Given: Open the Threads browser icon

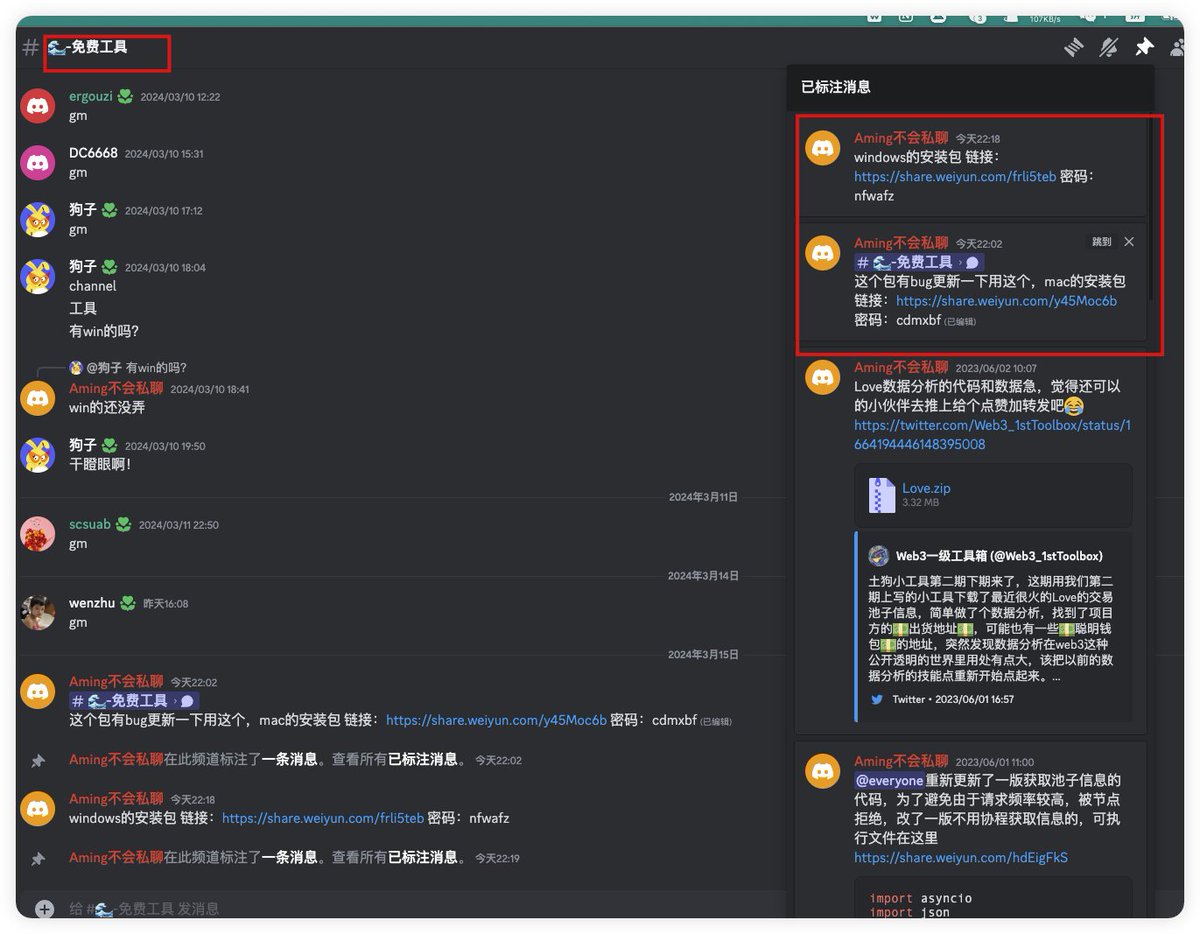Looking at the screenshot, I should (1075, 47).
